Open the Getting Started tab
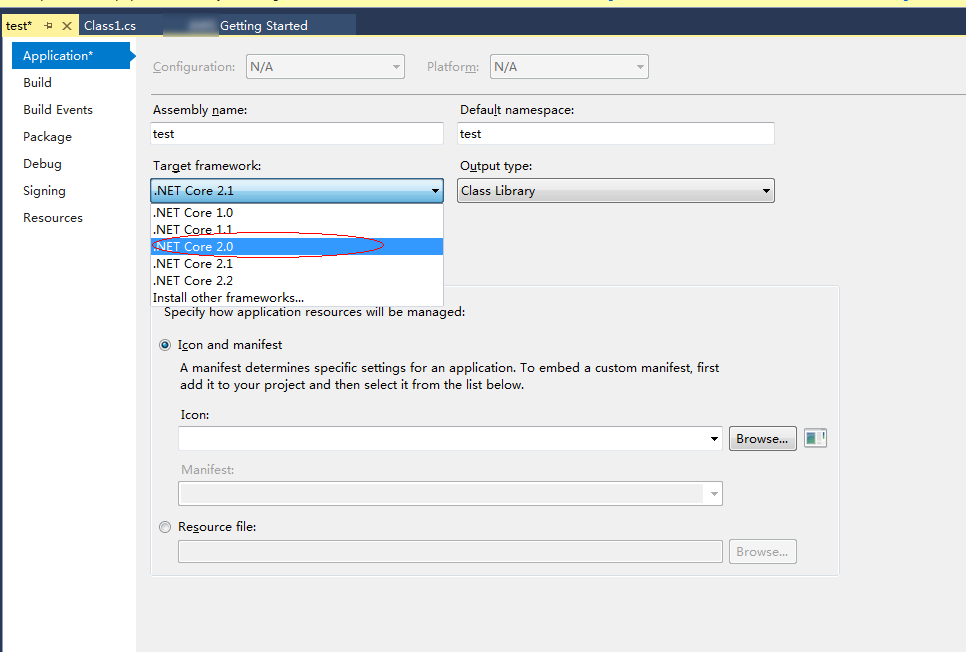The height and width of the screenshot is (652, 966). tap(263, 26)
